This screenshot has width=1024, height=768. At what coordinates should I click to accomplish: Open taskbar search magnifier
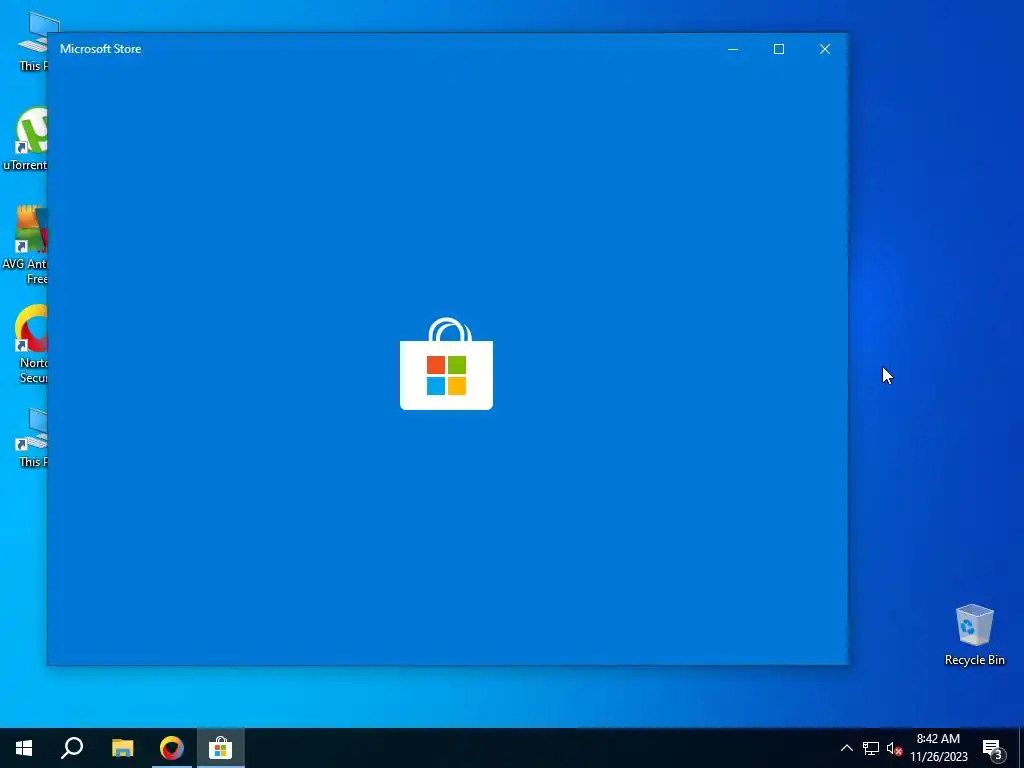(72, 748)
